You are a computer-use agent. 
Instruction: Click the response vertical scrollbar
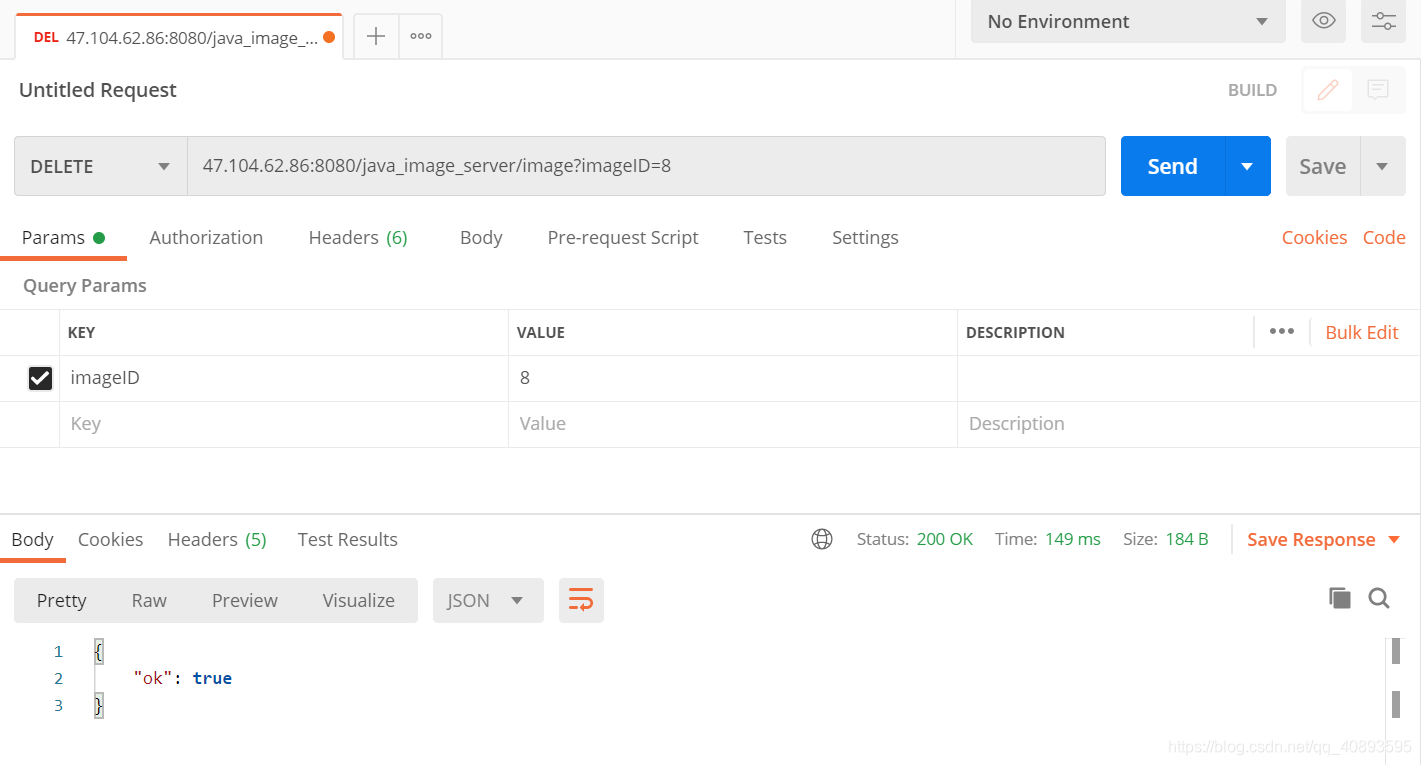(1395, 678)
